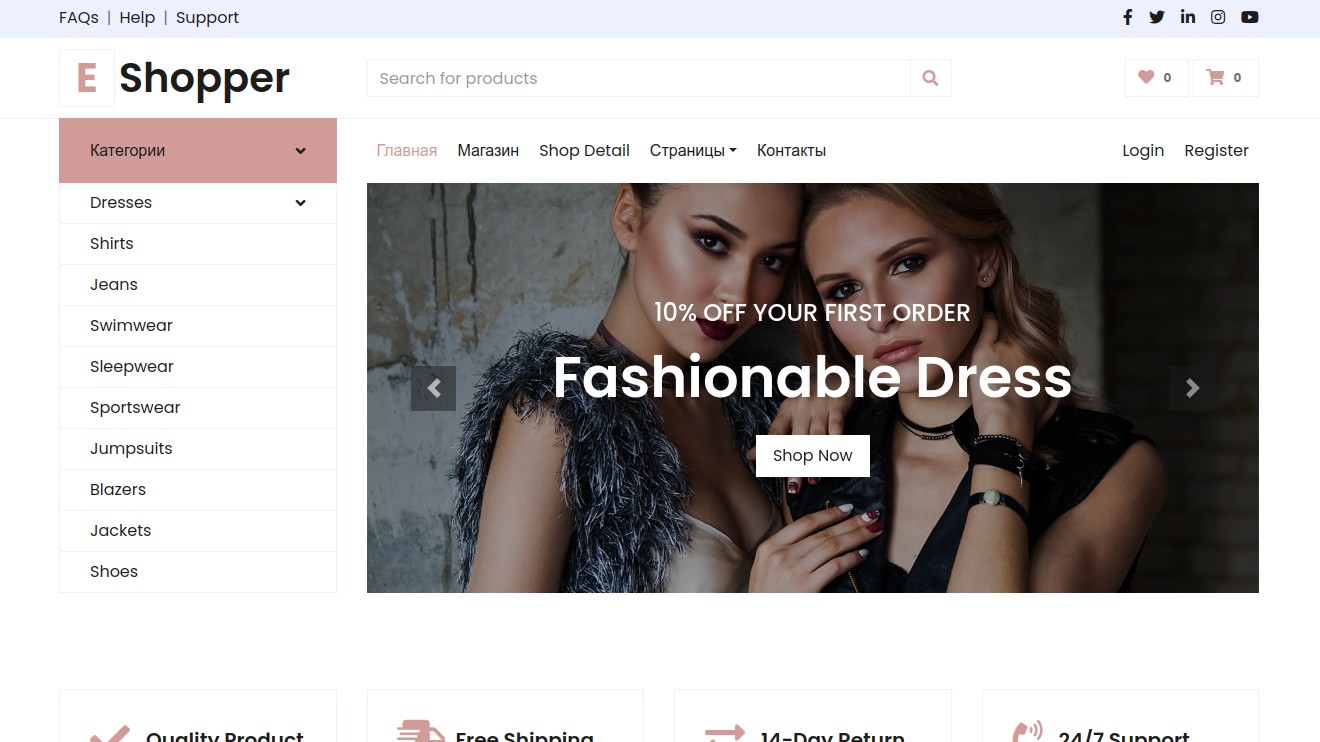The height and width of the screenshot is (742, 1320).
Task: Open the Twitter social icon
Action: 1157,17
